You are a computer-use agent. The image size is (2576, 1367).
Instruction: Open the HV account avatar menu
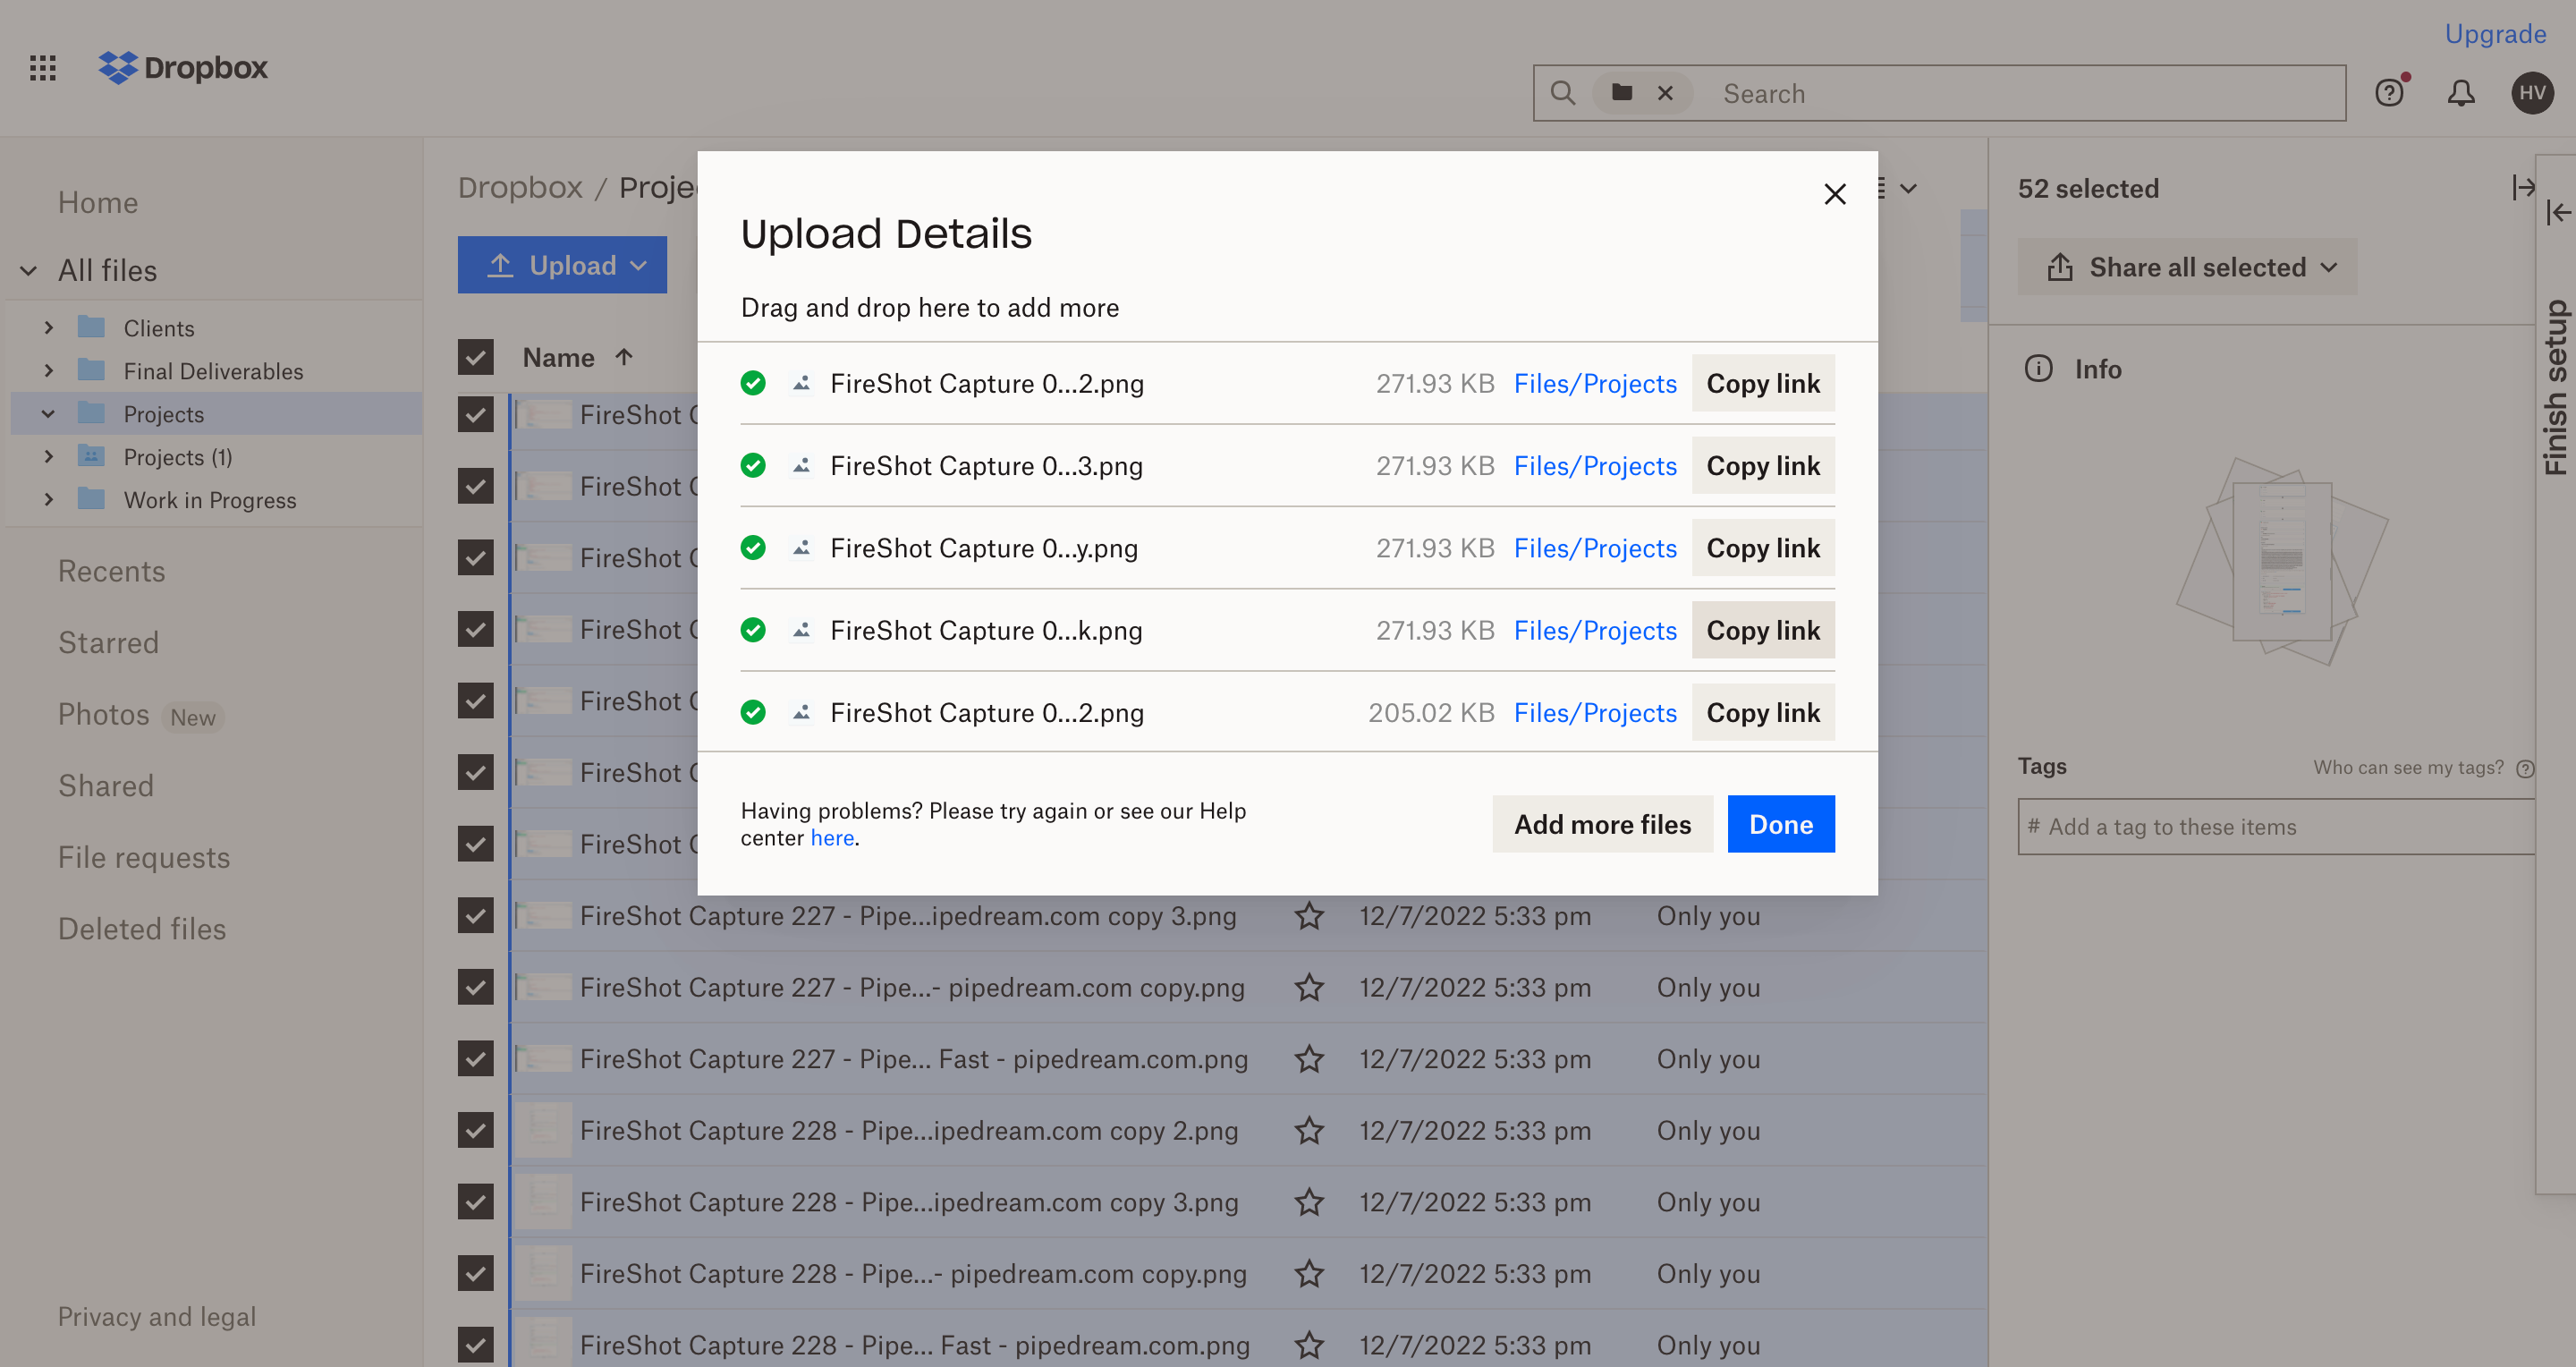2532,92
